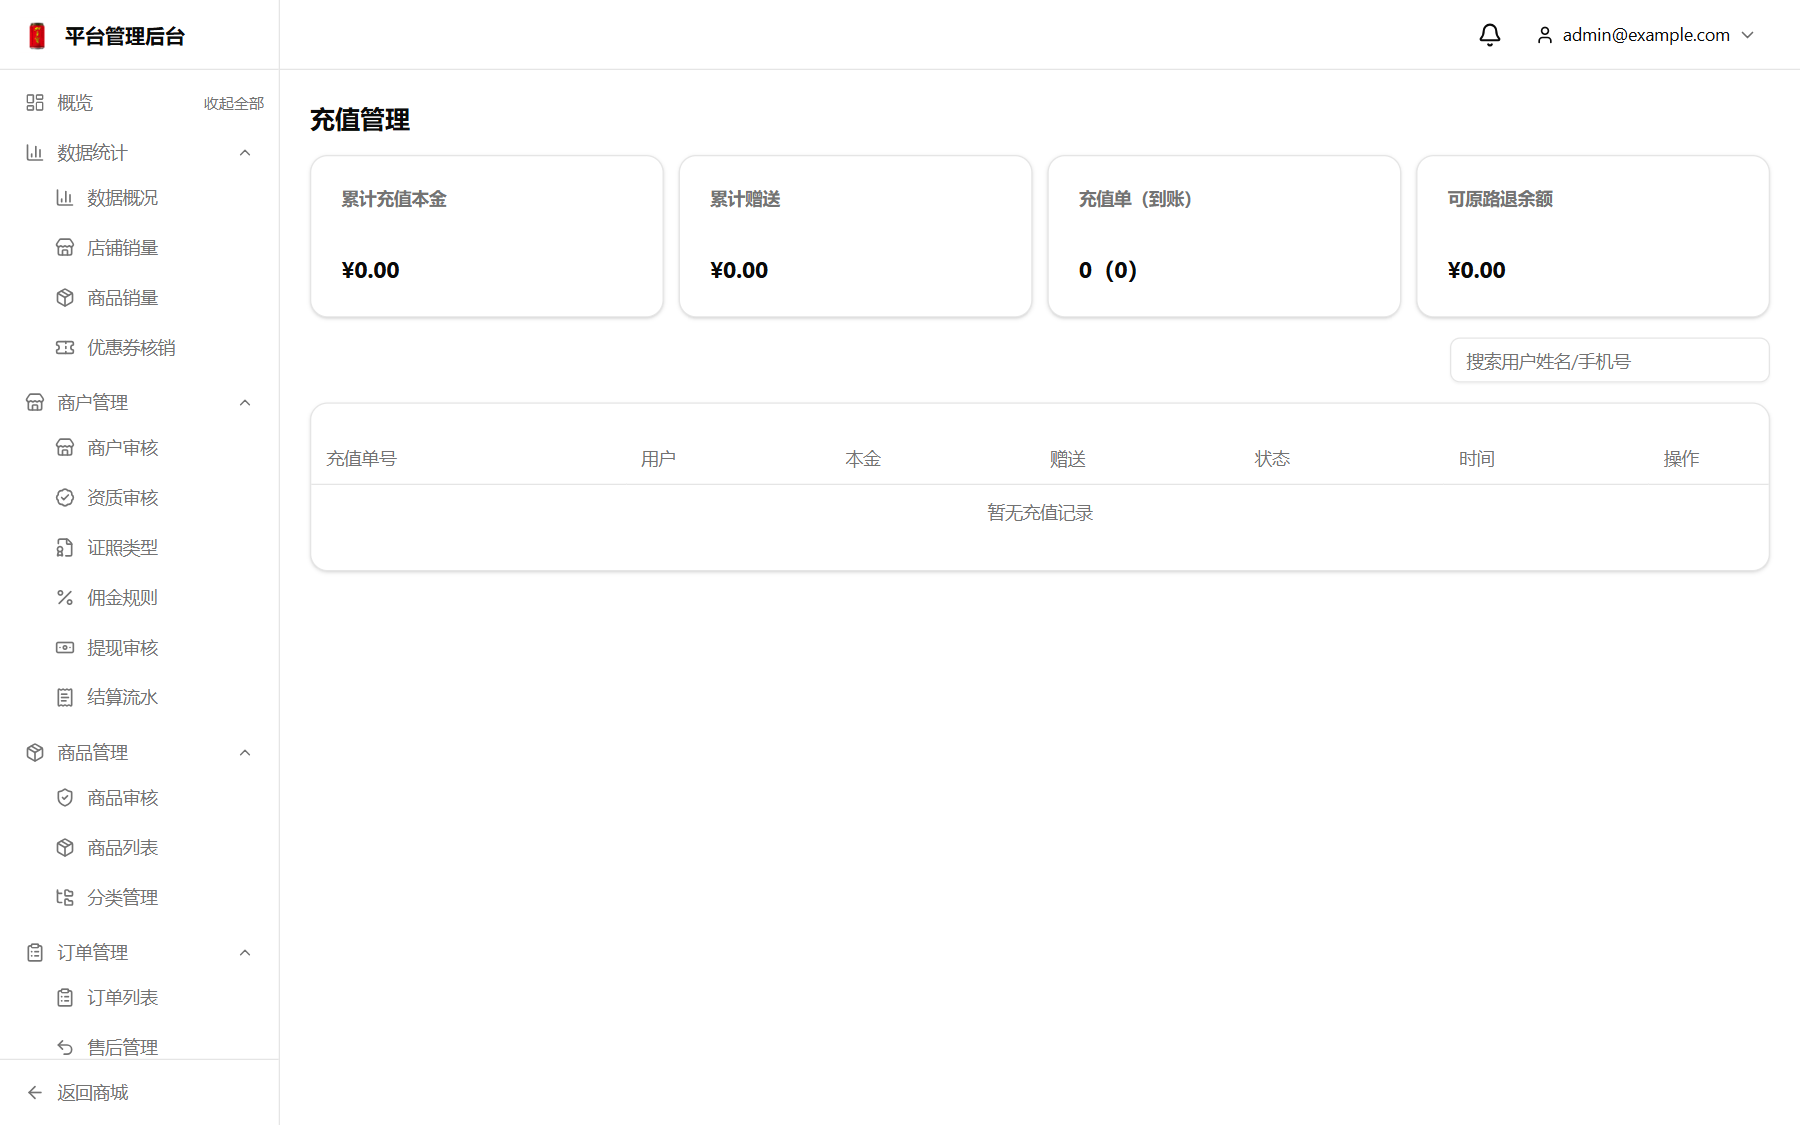
Task: Click admin@example.com account text
Action: click(x=1646, y=35)
